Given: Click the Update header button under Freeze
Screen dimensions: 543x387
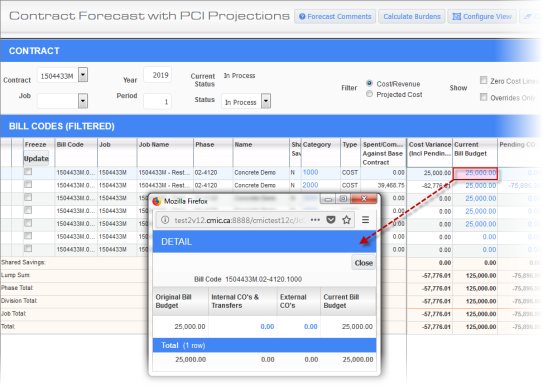Looking at the screenshot, I should pos(36,159).
